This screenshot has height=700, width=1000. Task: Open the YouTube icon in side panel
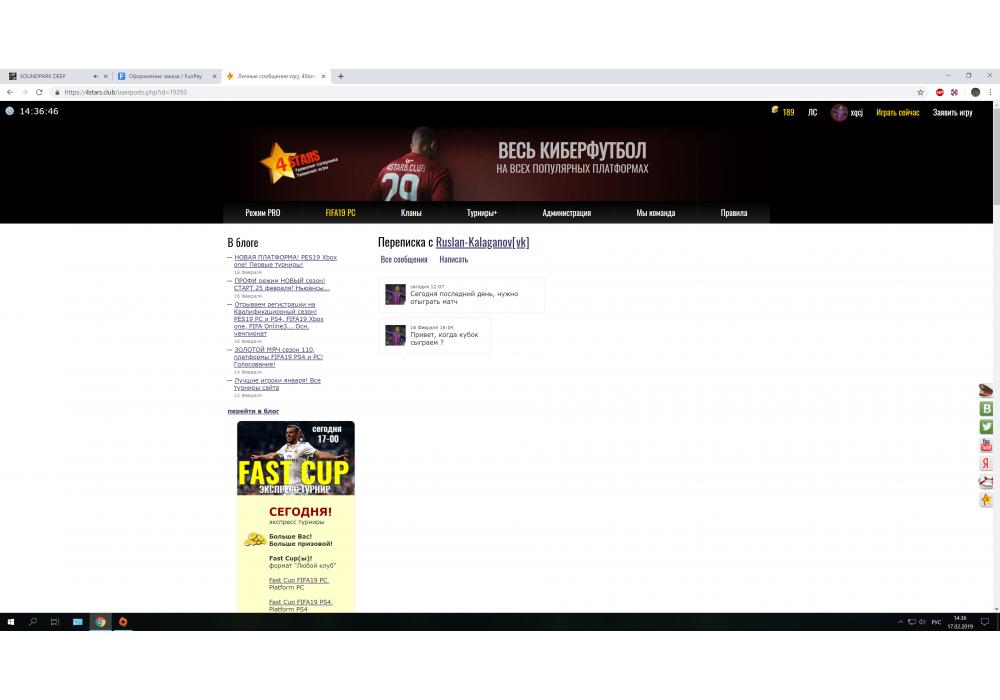click(x=987, y=445)
